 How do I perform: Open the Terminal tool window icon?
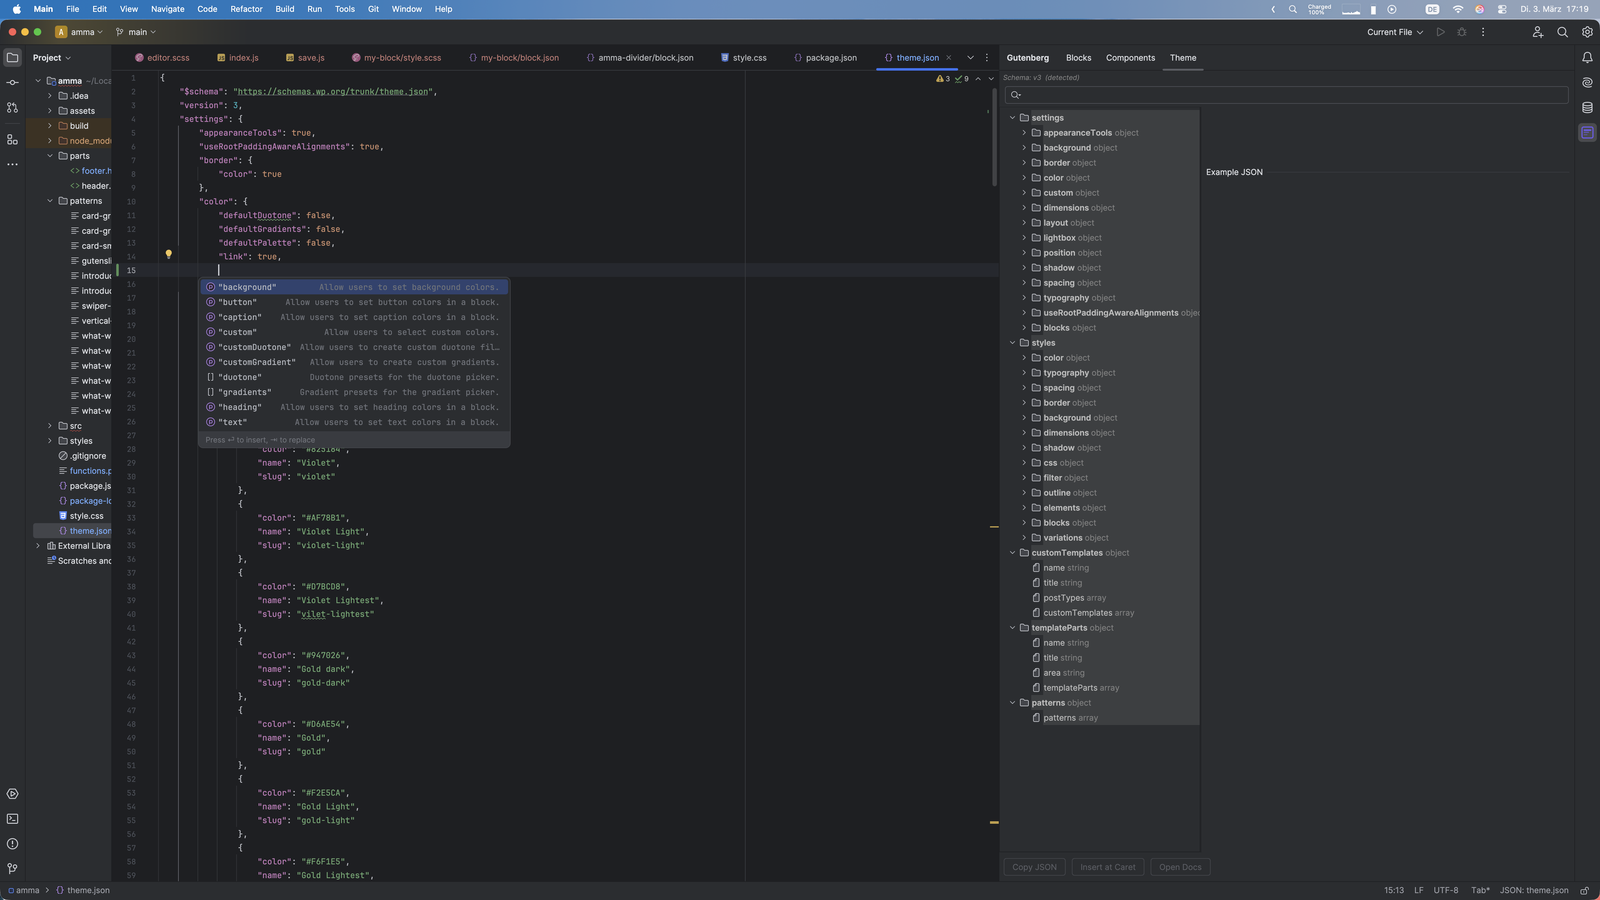(x=12, y=819)
